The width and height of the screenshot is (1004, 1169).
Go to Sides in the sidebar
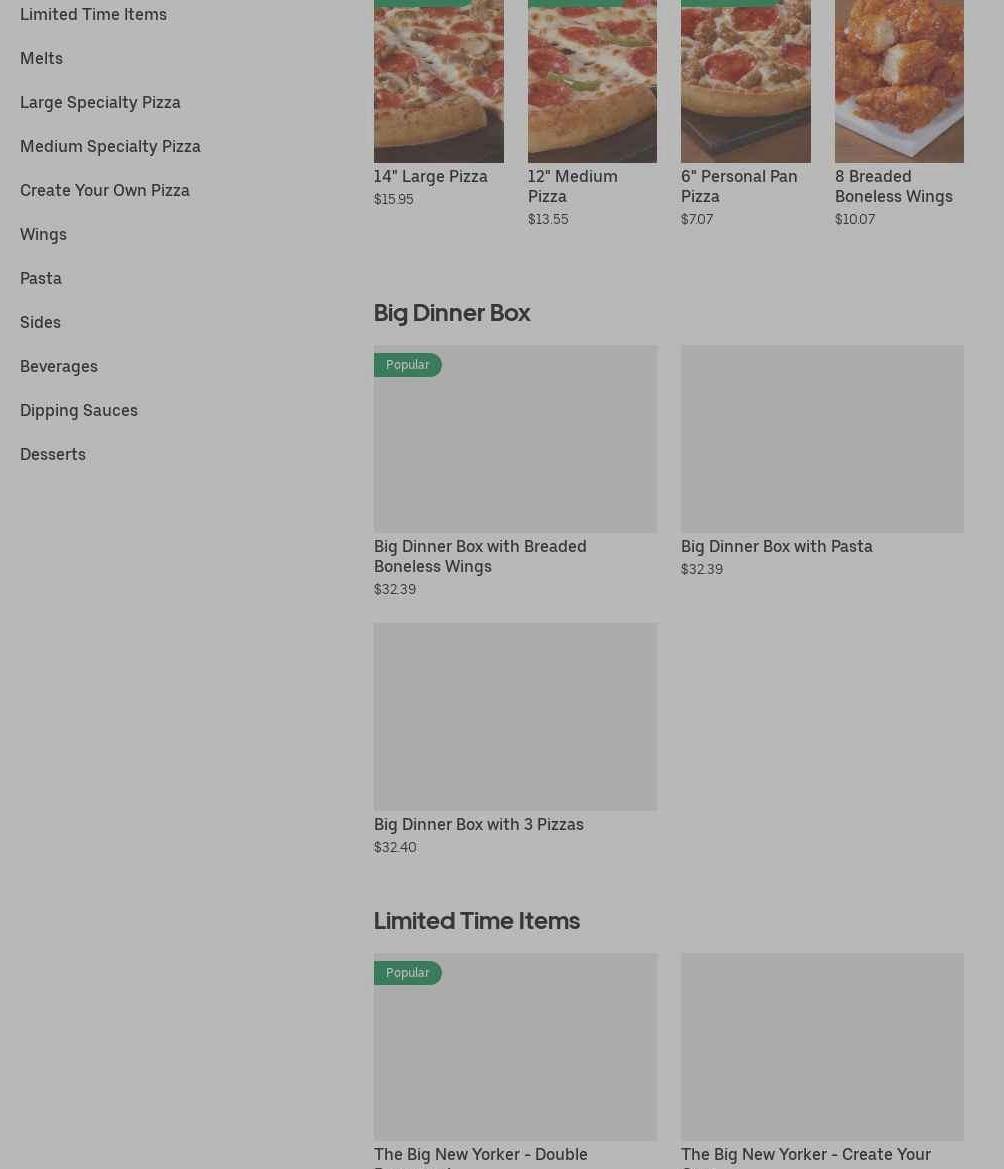pyautogui.click(x=40, y=322)
